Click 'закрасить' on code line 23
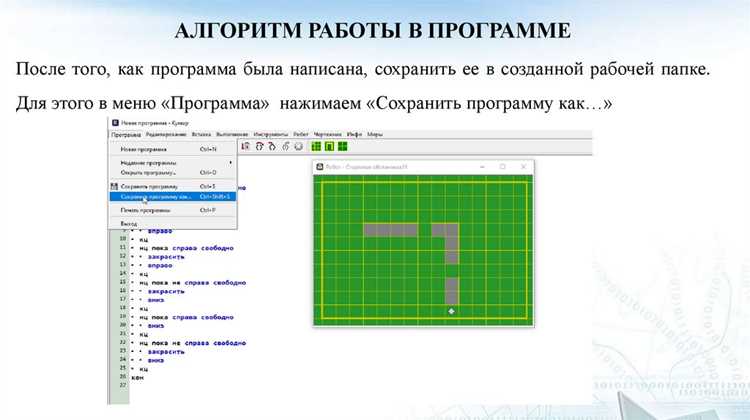Viewport: 750px width, 420px height. point(165,352)
